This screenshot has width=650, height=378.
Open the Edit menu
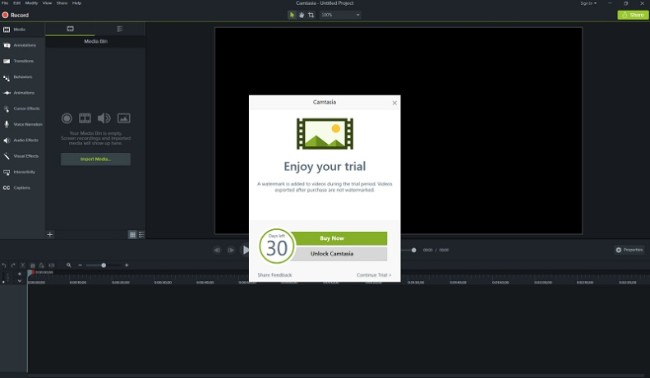click(17, 3)
